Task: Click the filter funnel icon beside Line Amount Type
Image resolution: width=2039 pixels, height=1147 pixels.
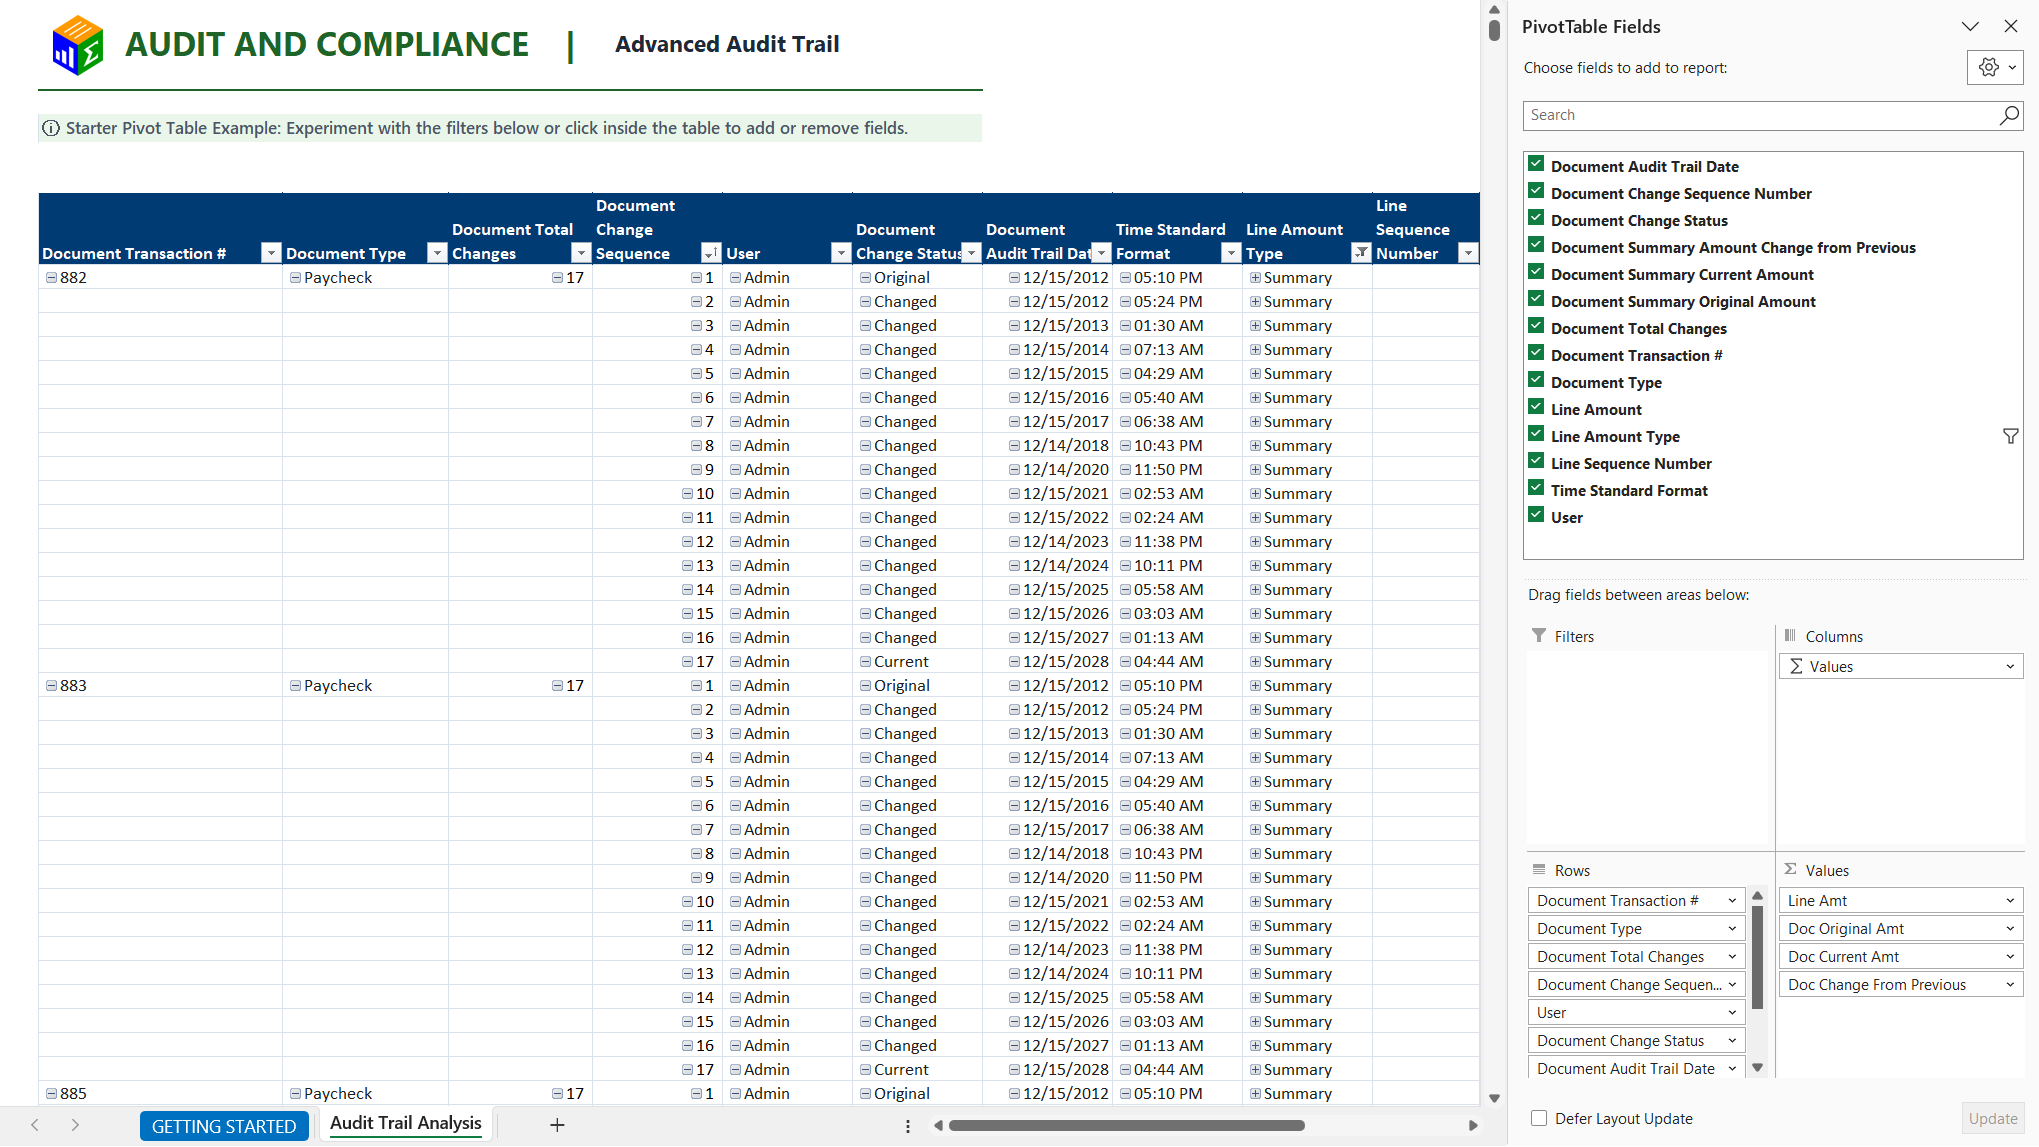Action: point(2010,437)
